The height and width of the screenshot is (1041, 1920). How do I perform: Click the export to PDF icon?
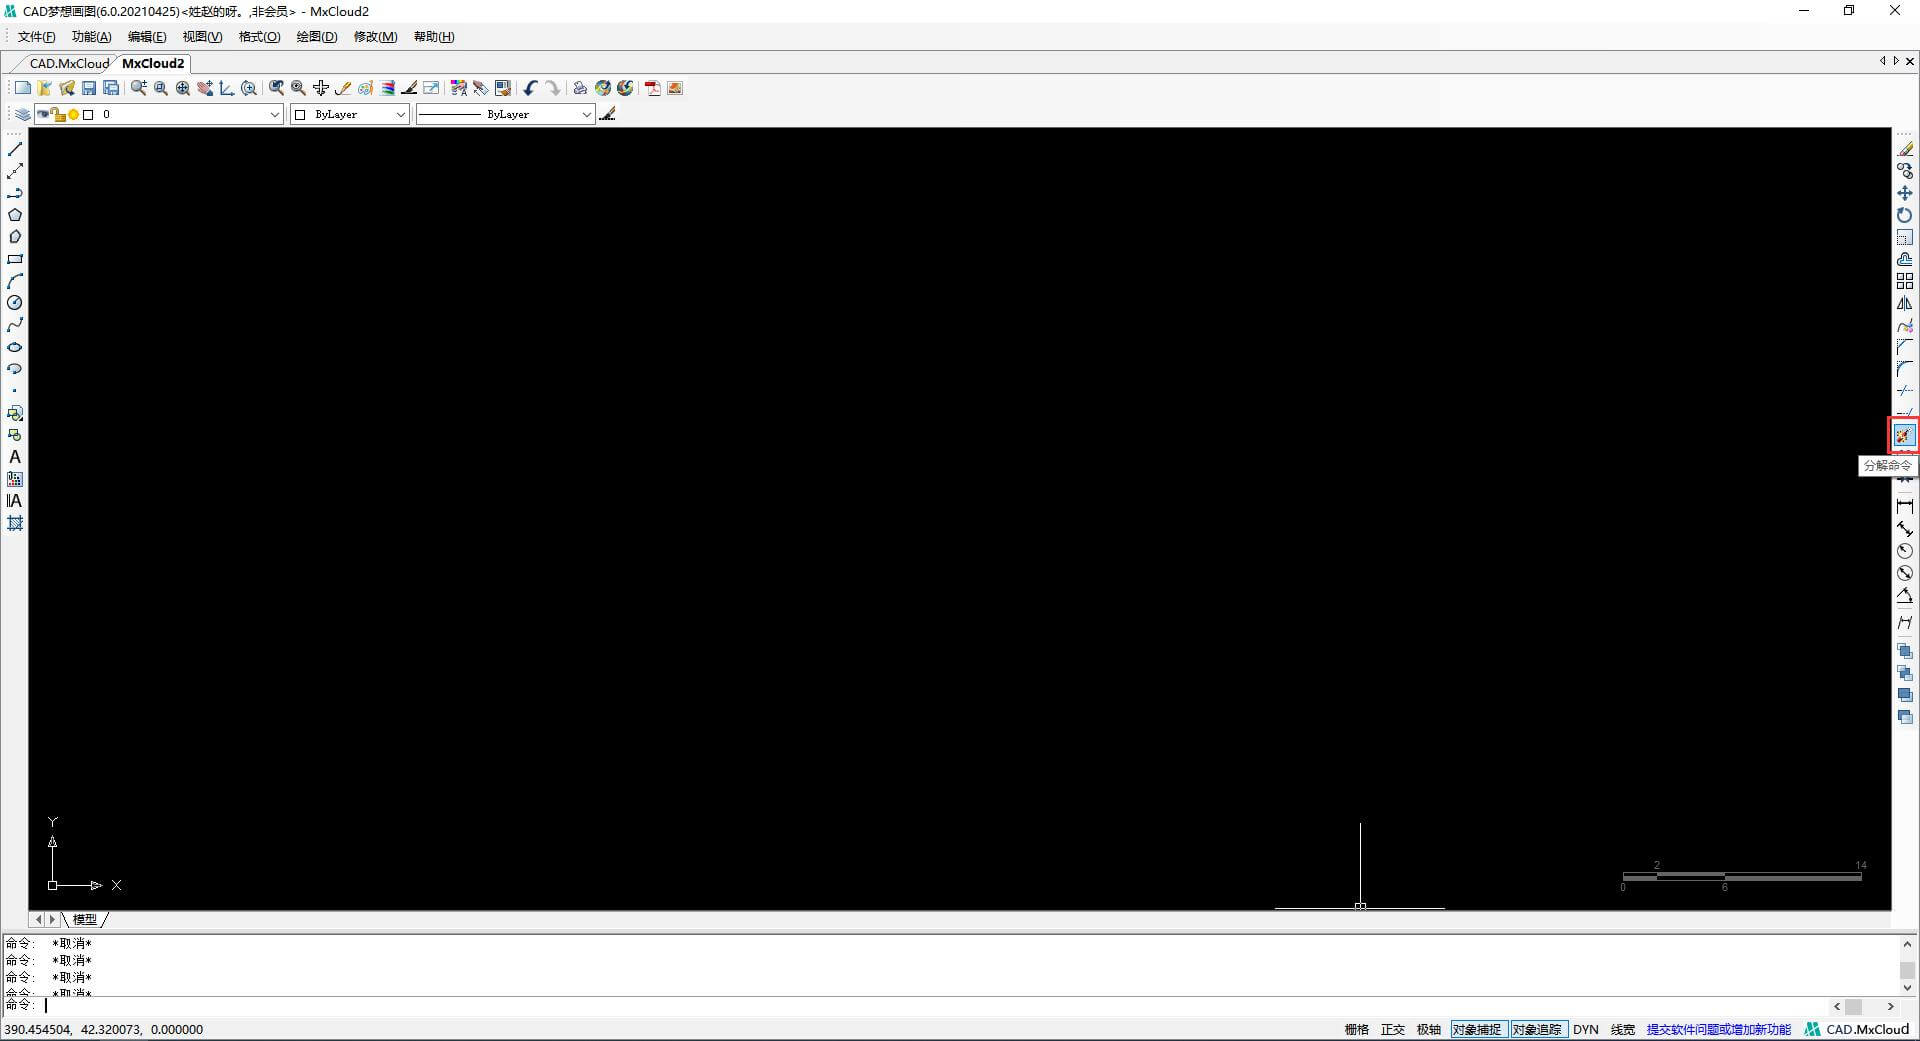pyautogui.click(x=653, y=88)
